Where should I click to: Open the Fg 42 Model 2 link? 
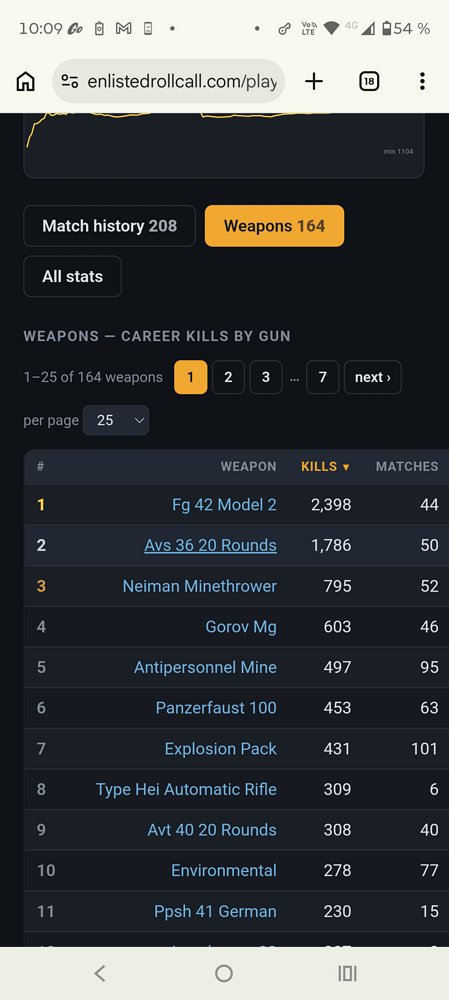224,505
